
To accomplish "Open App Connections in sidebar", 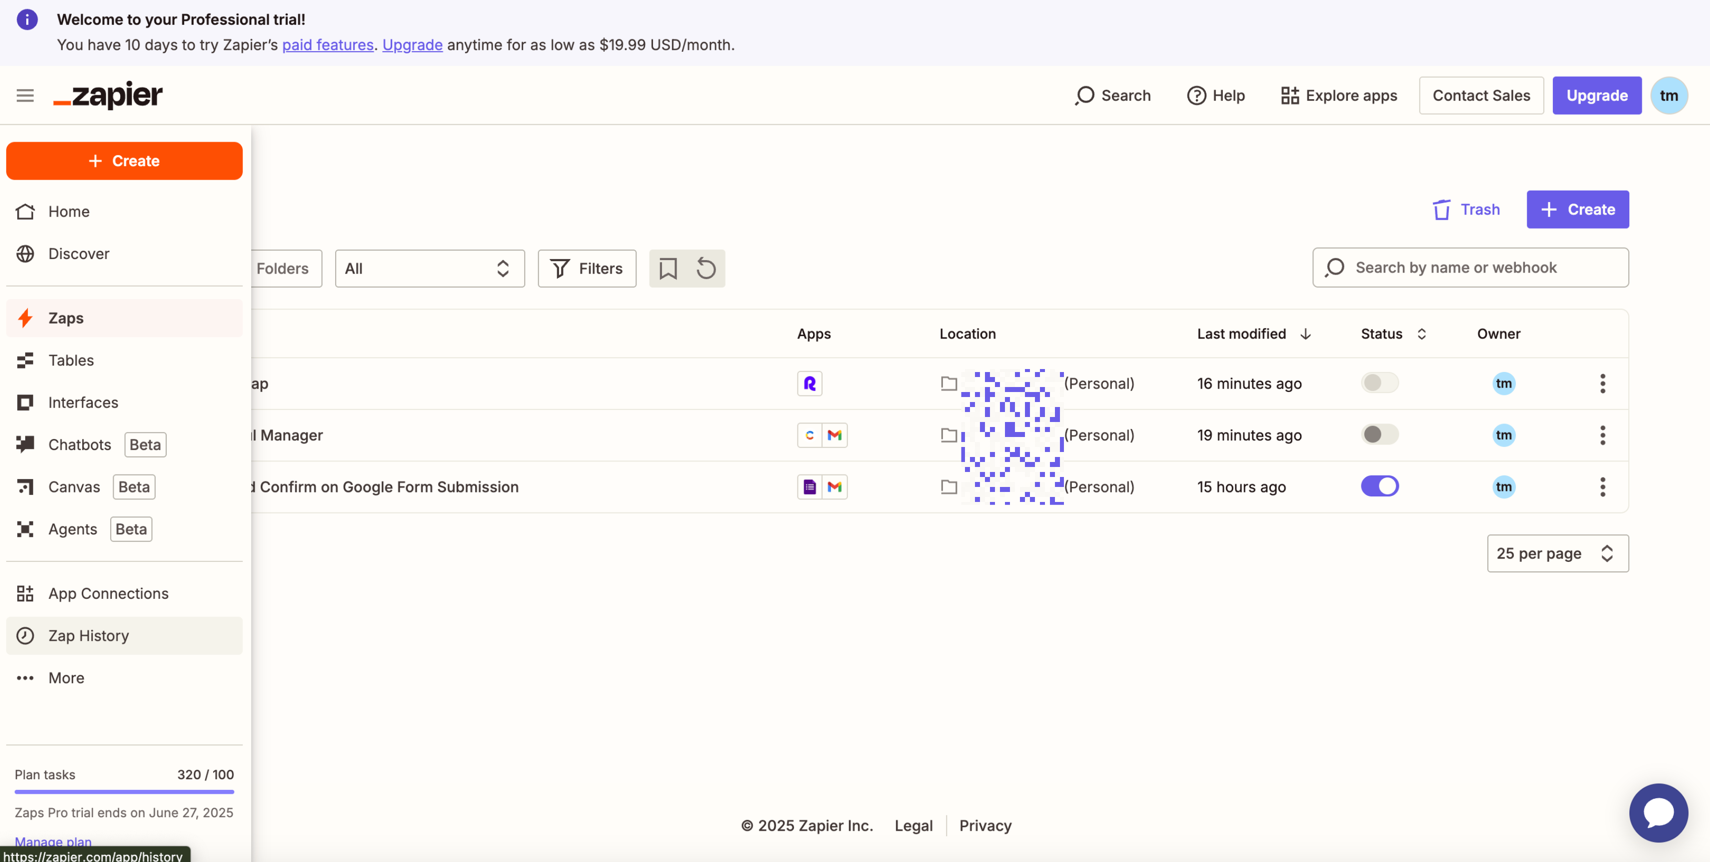I will tap(124, 593).
